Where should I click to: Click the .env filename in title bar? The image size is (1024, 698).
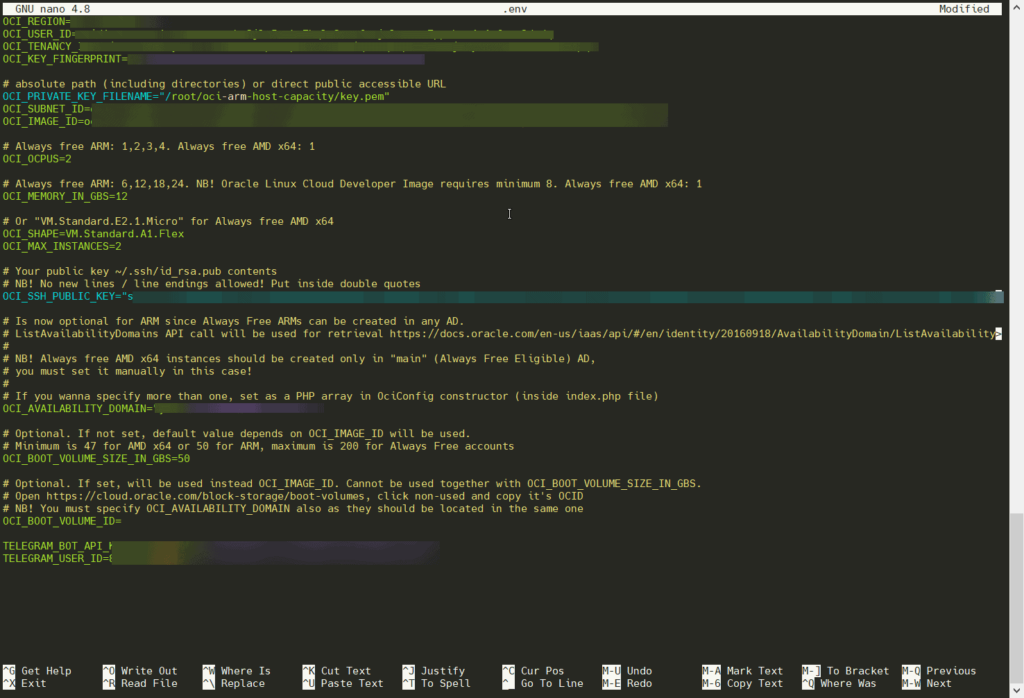[515, 8]
